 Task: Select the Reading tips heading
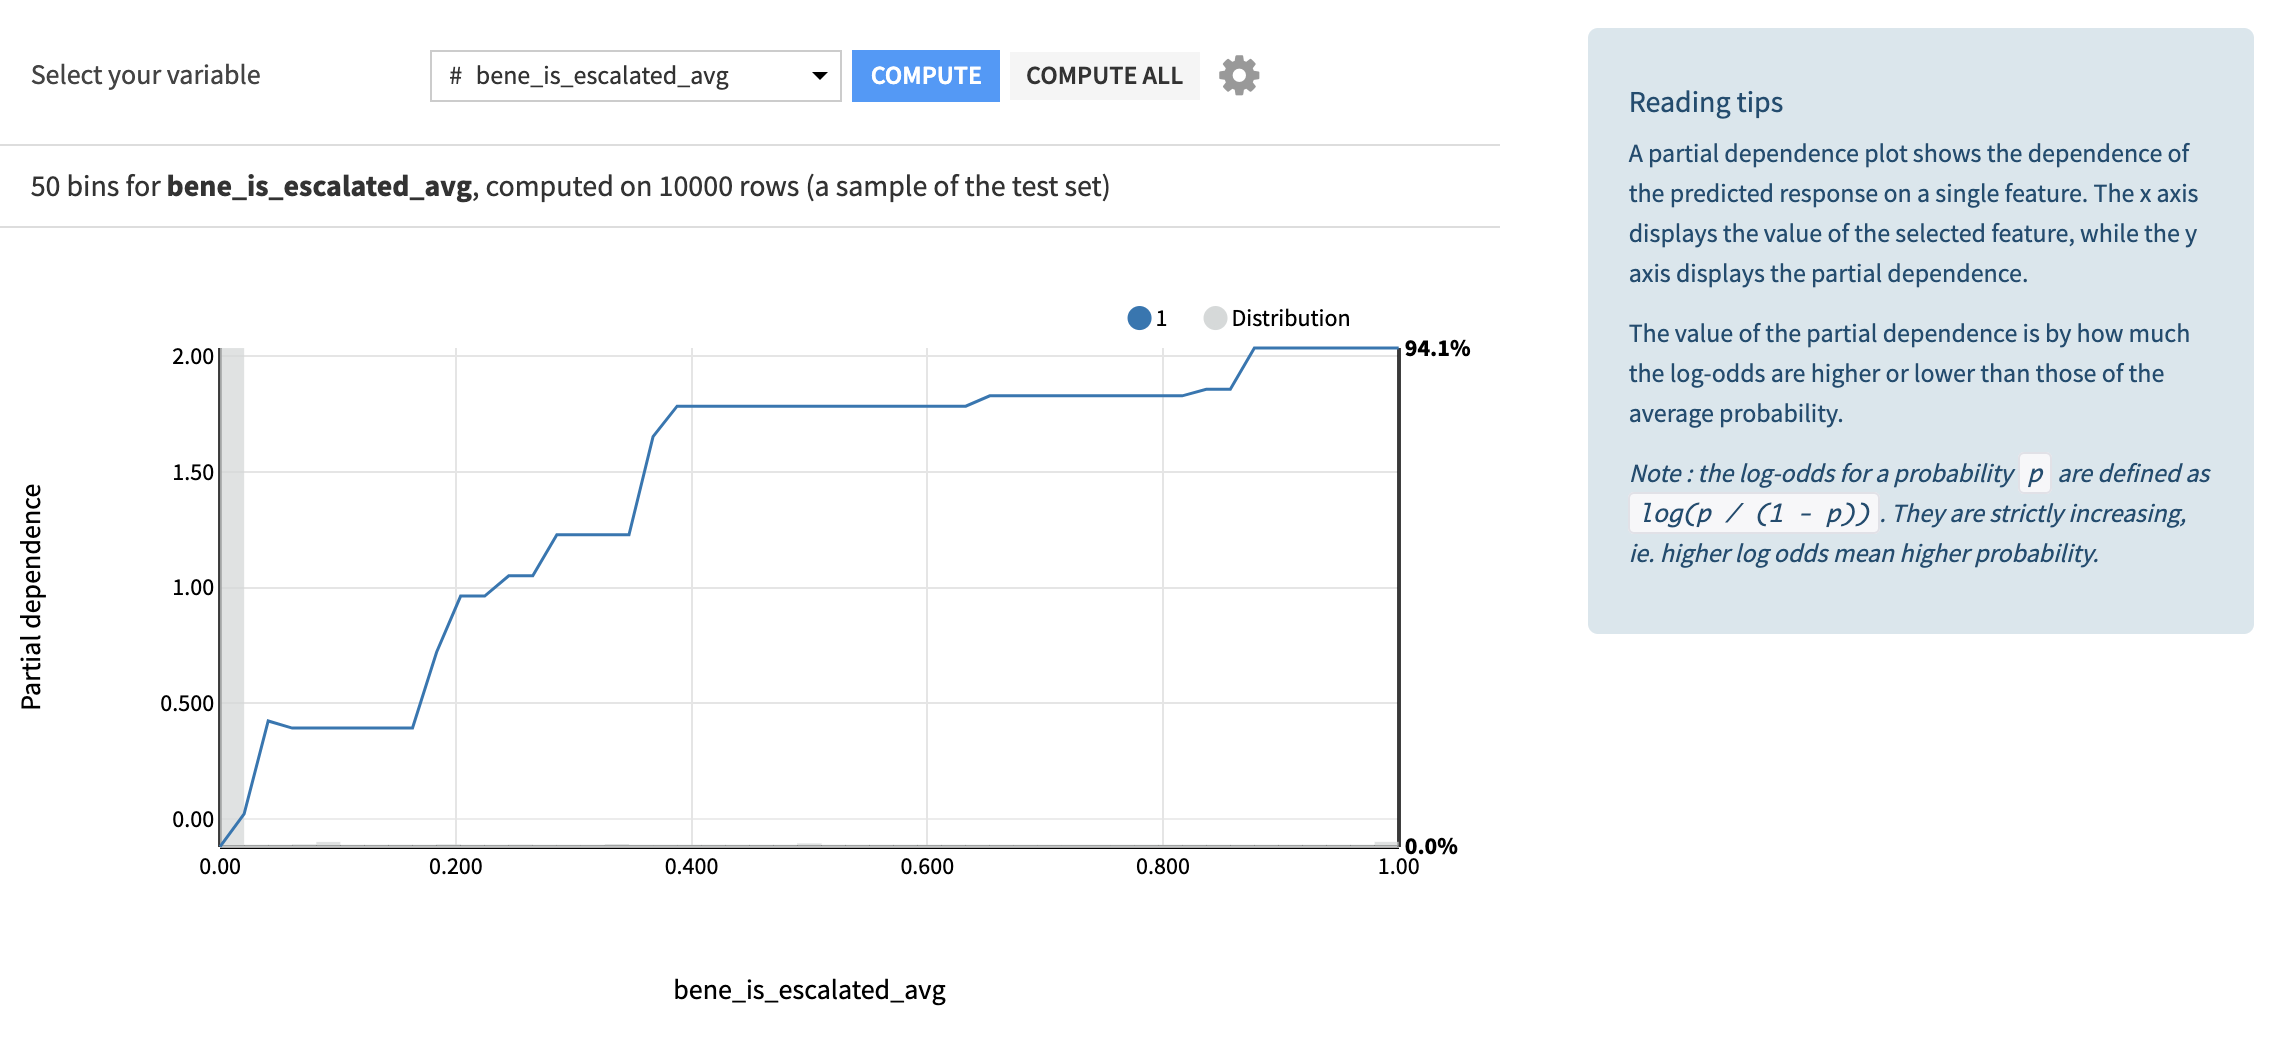[1705, 102]
